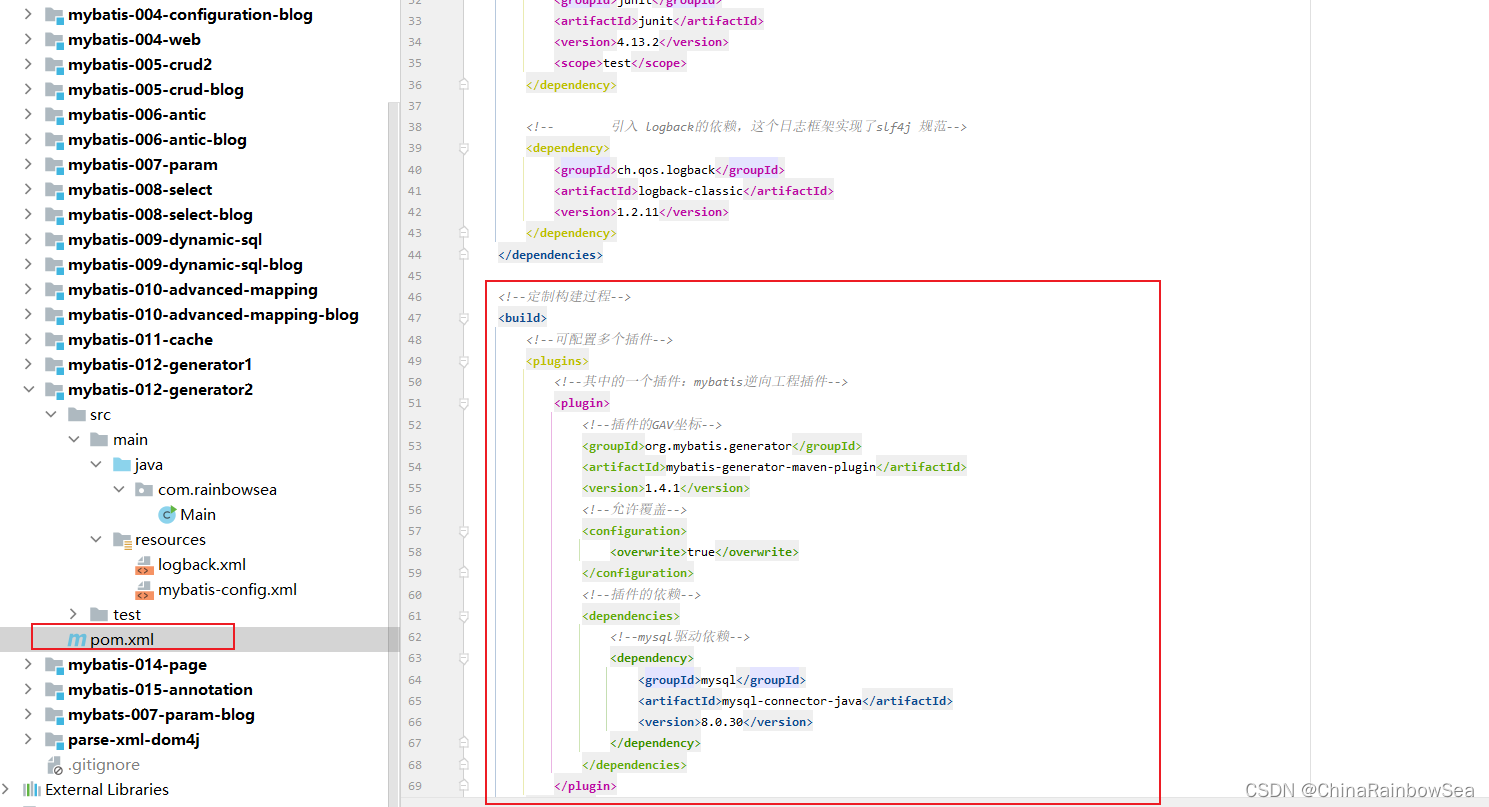Collapse the src folder
Screen dimensions: 1489x807
51,415
